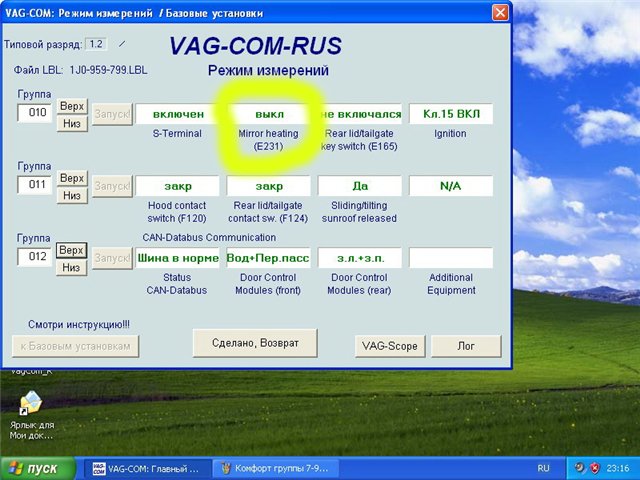Click the RU language indicator
This screenshot has height=480, width=640.
click(543, 469)
